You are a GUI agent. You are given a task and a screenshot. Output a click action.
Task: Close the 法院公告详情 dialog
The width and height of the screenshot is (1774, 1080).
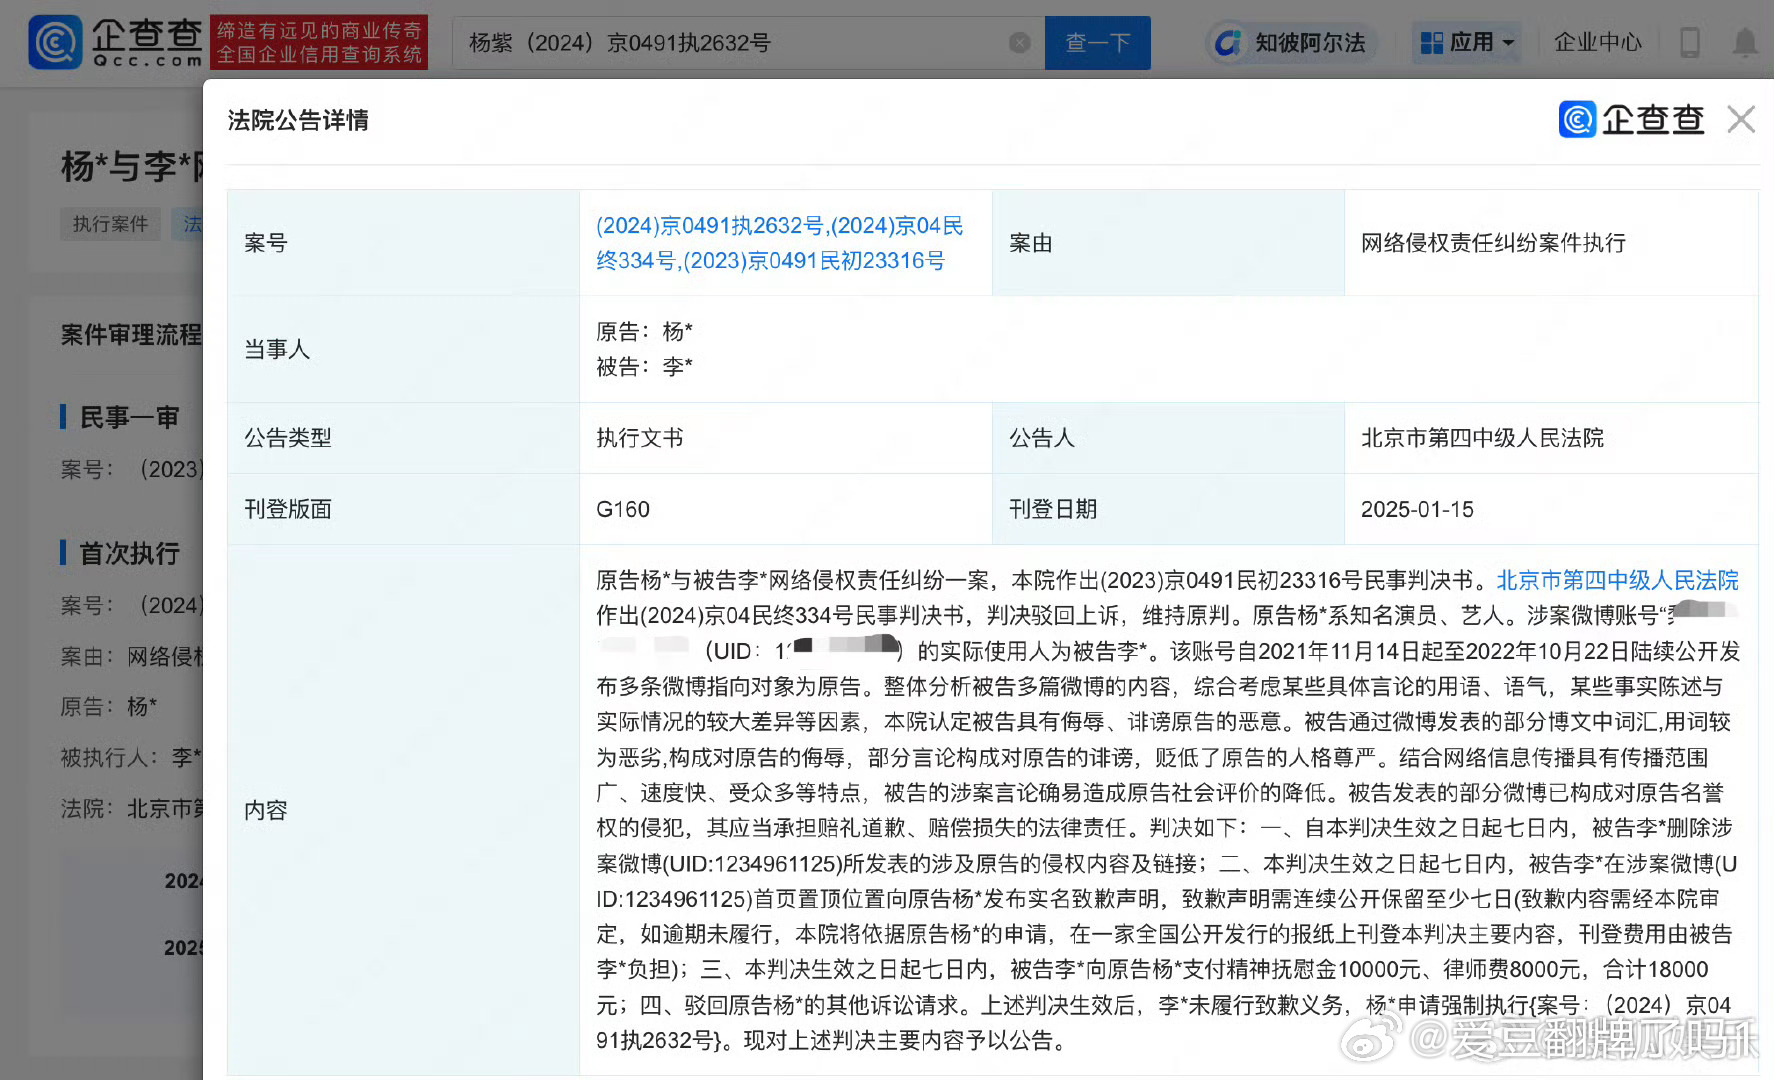point(1741,119)
